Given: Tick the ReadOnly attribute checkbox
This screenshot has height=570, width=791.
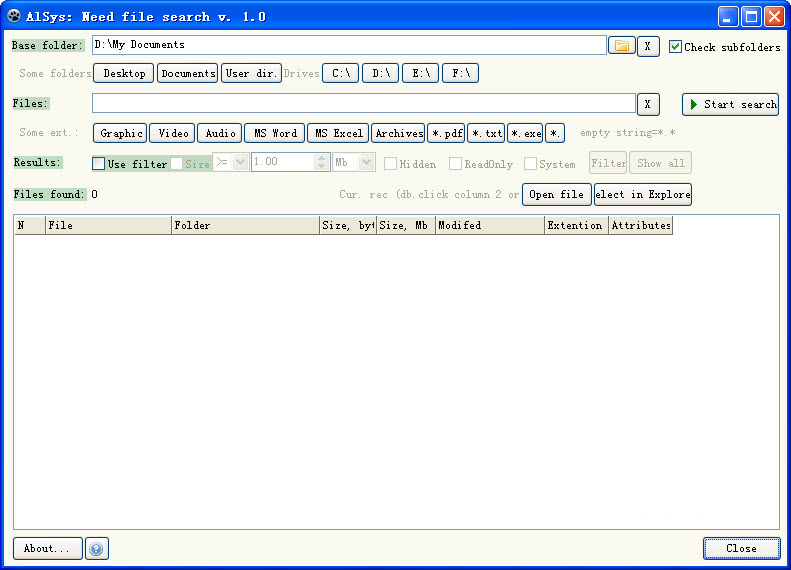Looking at the screenshot, I should click(x=455, y=164).
